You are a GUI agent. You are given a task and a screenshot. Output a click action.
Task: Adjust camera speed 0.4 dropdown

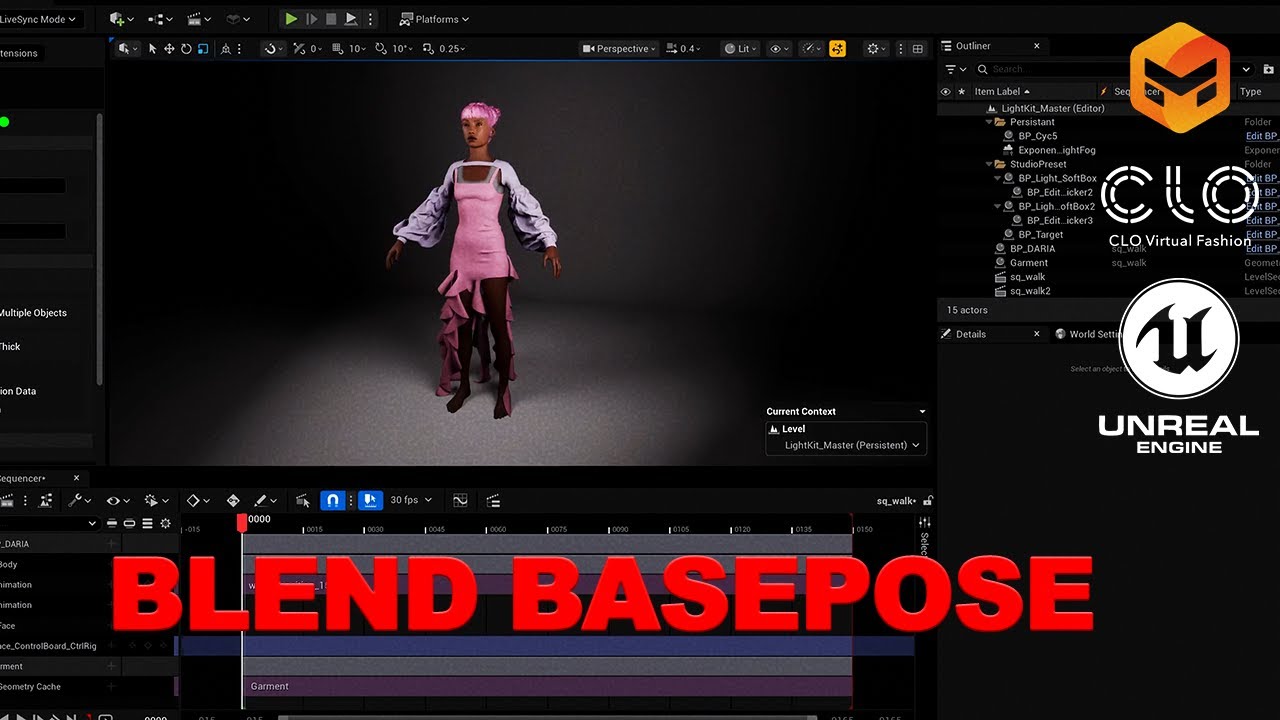pyautogui.click(x=684, y=48)
